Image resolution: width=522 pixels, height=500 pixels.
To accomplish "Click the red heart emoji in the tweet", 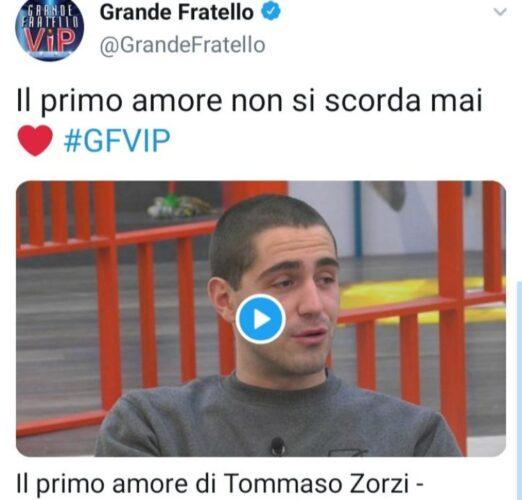I will (x=35, y=140).
